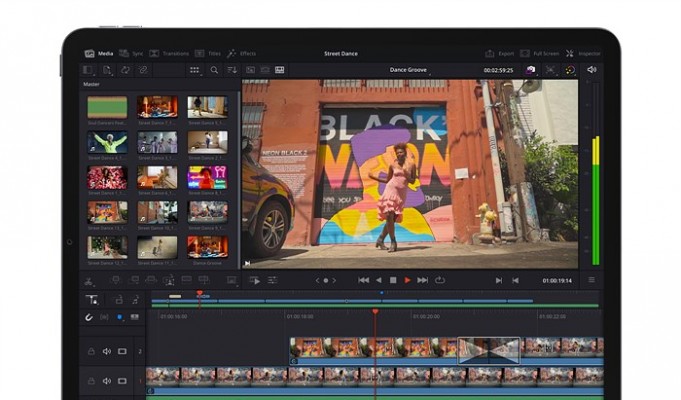
Task: Click the Append to end icon
Action: click(135, 280)
